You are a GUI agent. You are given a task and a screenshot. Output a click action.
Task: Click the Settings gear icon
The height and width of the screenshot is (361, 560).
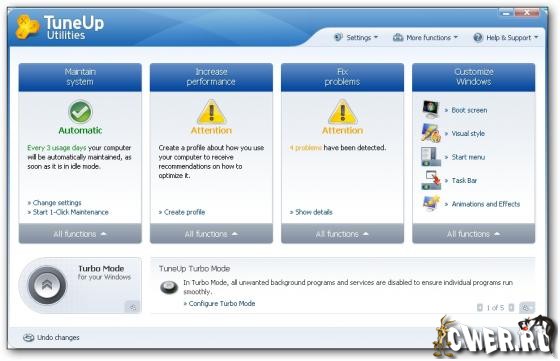point(338,37)
